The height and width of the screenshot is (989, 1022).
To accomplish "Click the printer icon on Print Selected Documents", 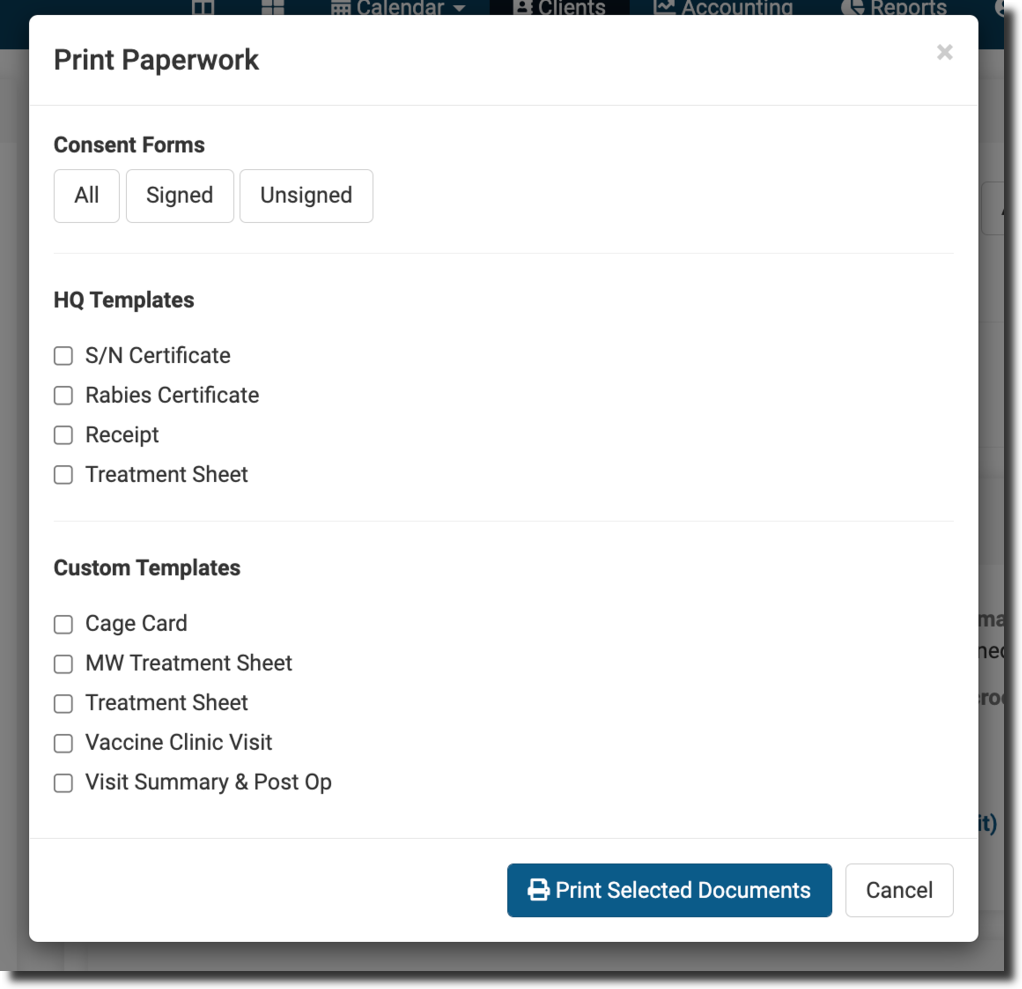I will [539, 890].
